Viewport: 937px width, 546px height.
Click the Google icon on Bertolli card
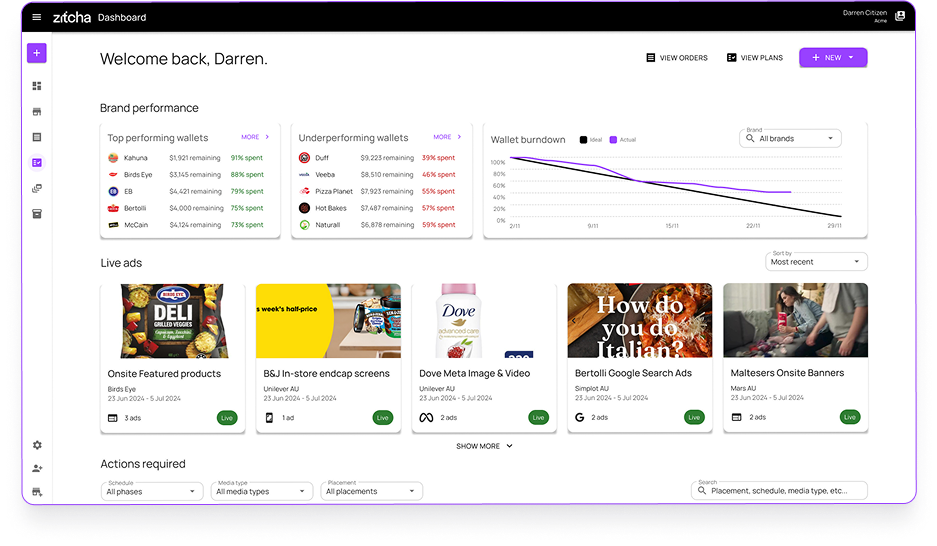coord(579,418)
